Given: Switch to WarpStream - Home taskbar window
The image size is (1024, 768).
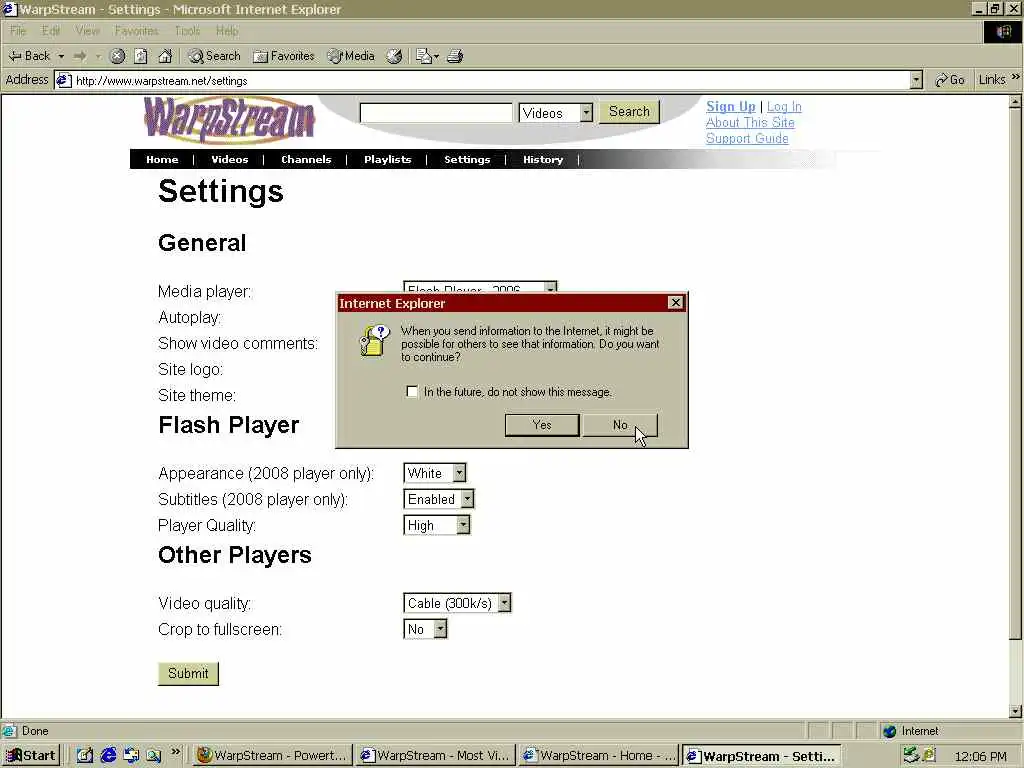Looking at the screenshot, I should pos(598,756).
